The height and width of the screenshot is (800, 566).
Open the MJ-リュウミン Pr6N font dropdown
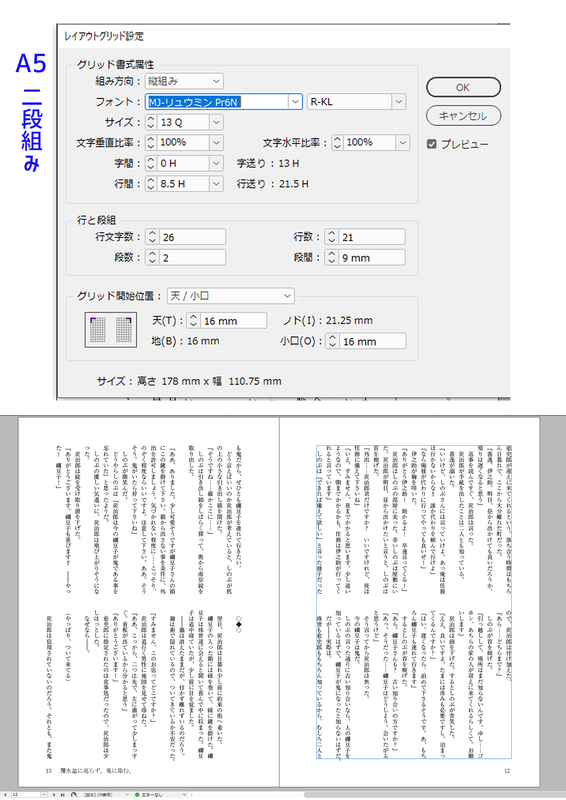[x=296, y=102]
